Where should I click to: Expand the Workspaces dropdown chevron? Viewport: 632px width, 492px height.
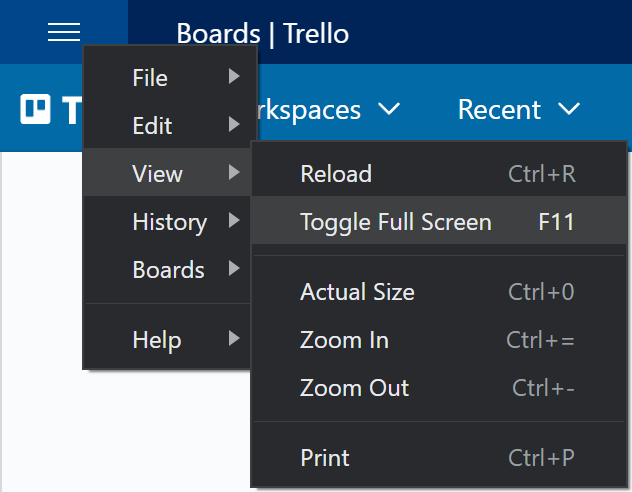388,109
